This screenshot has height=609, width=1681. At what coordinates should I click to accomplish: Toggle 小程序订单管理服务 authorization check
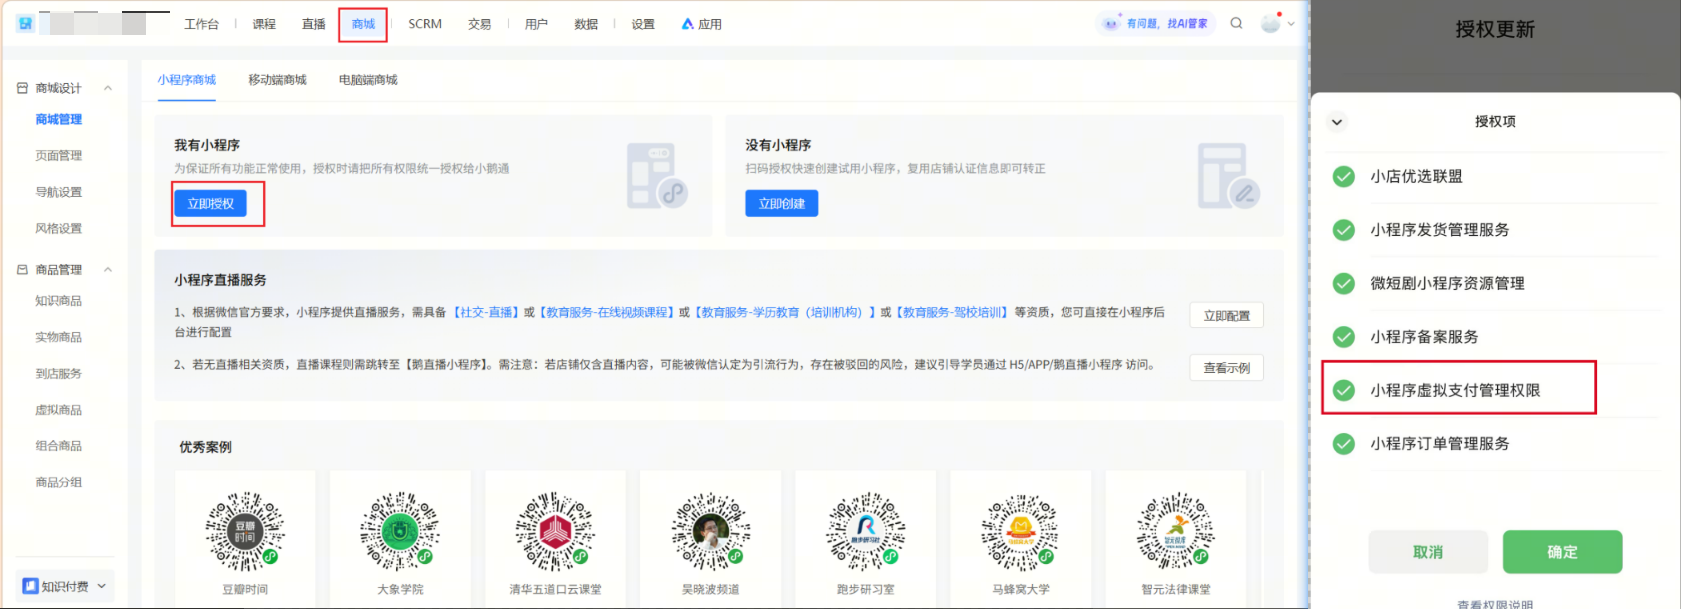pos(1344,444)
